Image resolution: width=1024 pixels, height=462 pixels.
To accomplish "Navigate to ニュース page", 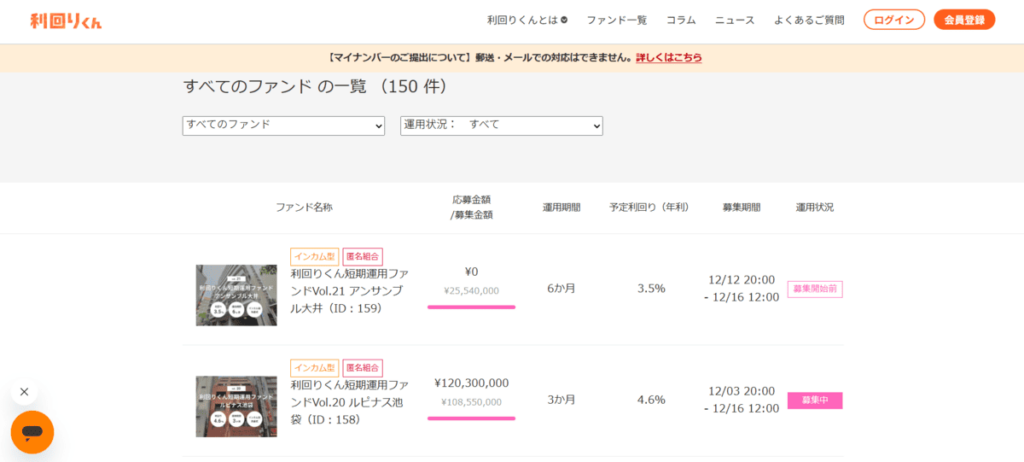I will pyautogui.click(x=735, y=20).
